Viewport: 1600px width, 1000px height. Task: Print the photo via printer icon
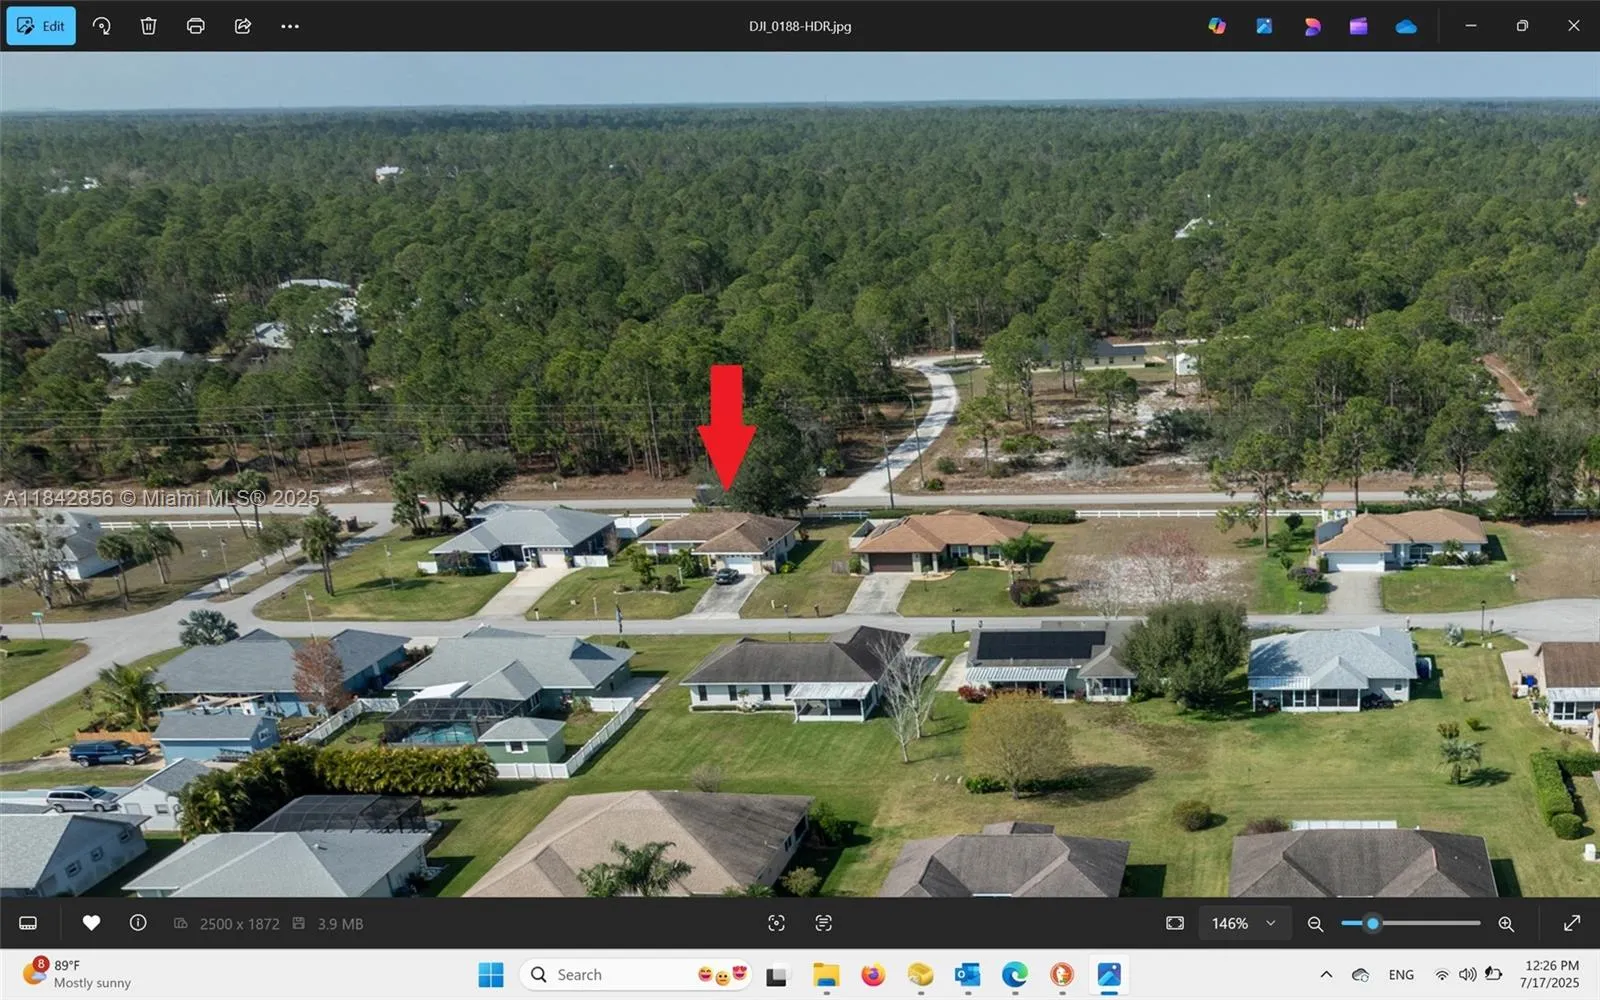pyautogui.click(x=196, y=26)
